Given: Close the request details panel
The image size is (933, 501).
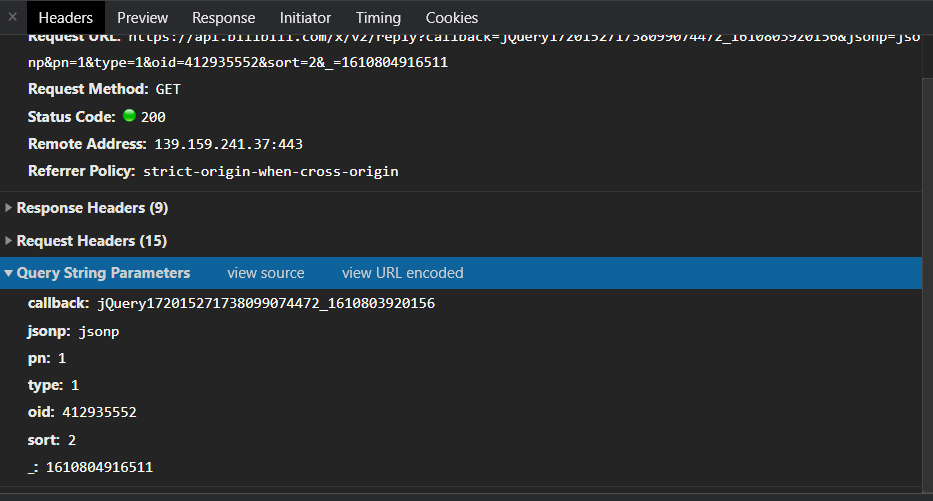Looking at the screenshot, I should [x=12, y=17].
